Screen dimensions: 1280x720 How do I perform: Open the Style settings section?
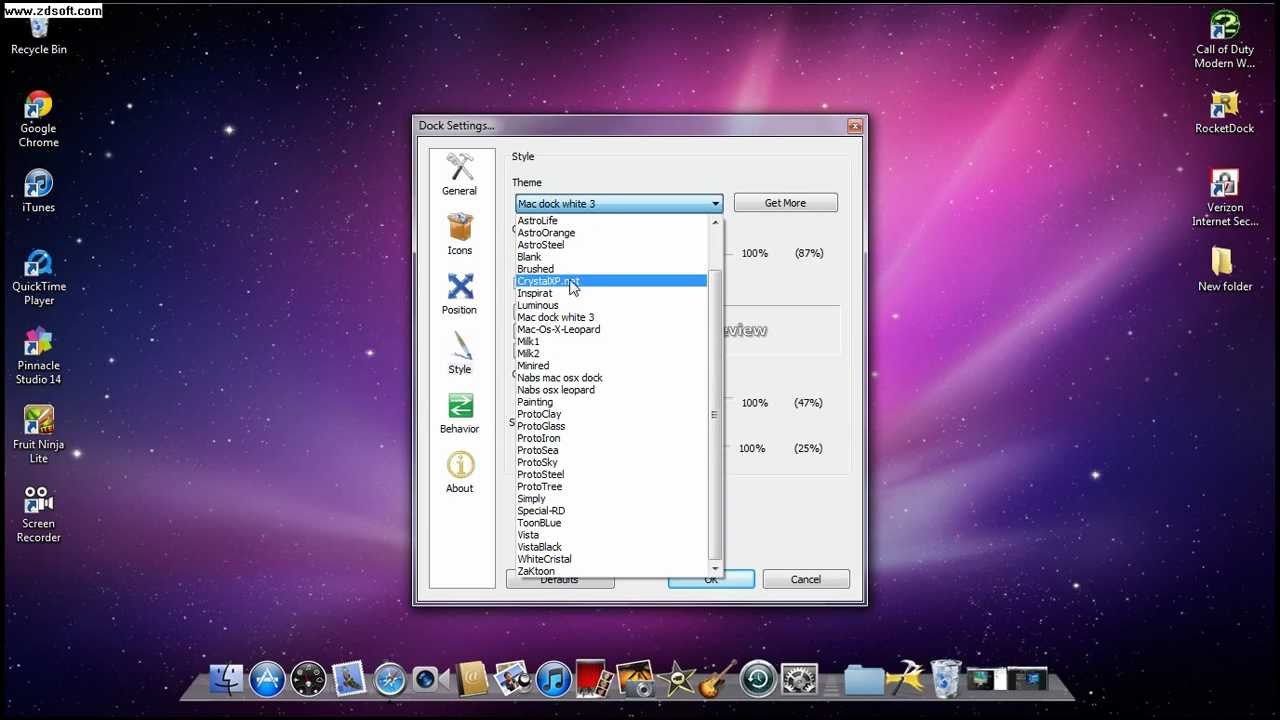tap(460, 353)
